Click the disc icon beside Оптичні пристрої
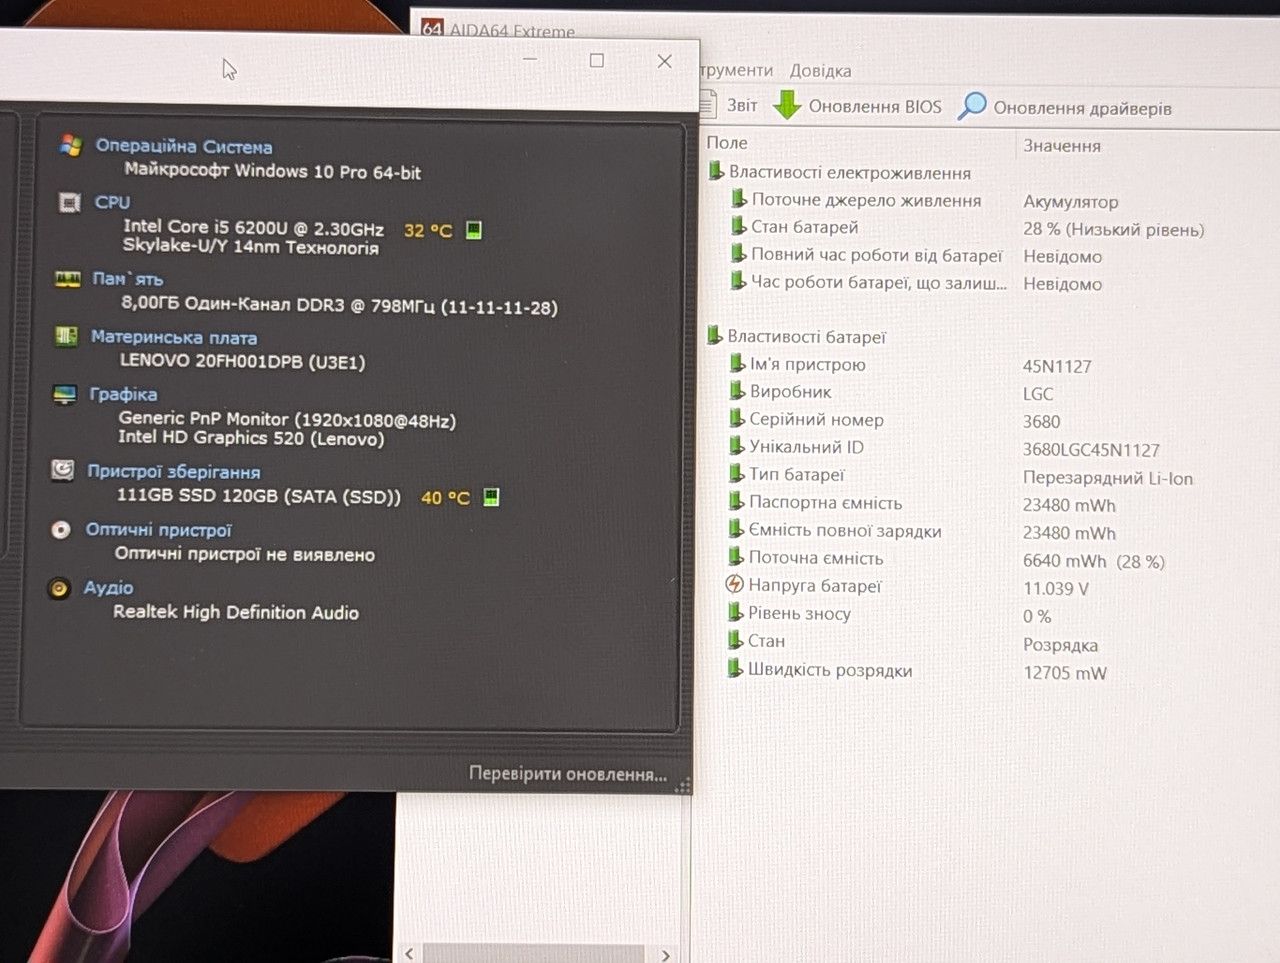The height and width of the screenshot is (963, 1280). coord(61,529)
